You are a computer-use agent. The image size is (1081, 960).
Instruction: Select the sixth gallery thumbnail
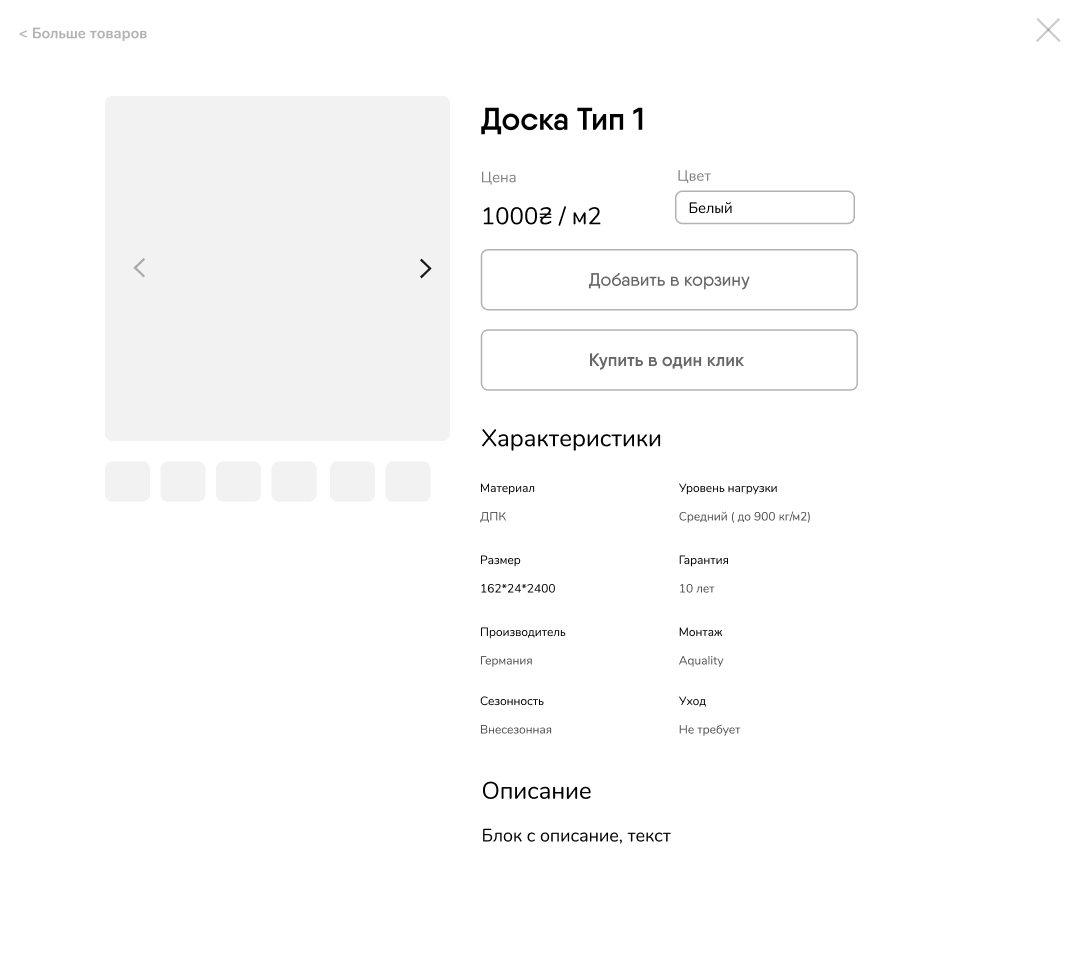coord(408,482)
